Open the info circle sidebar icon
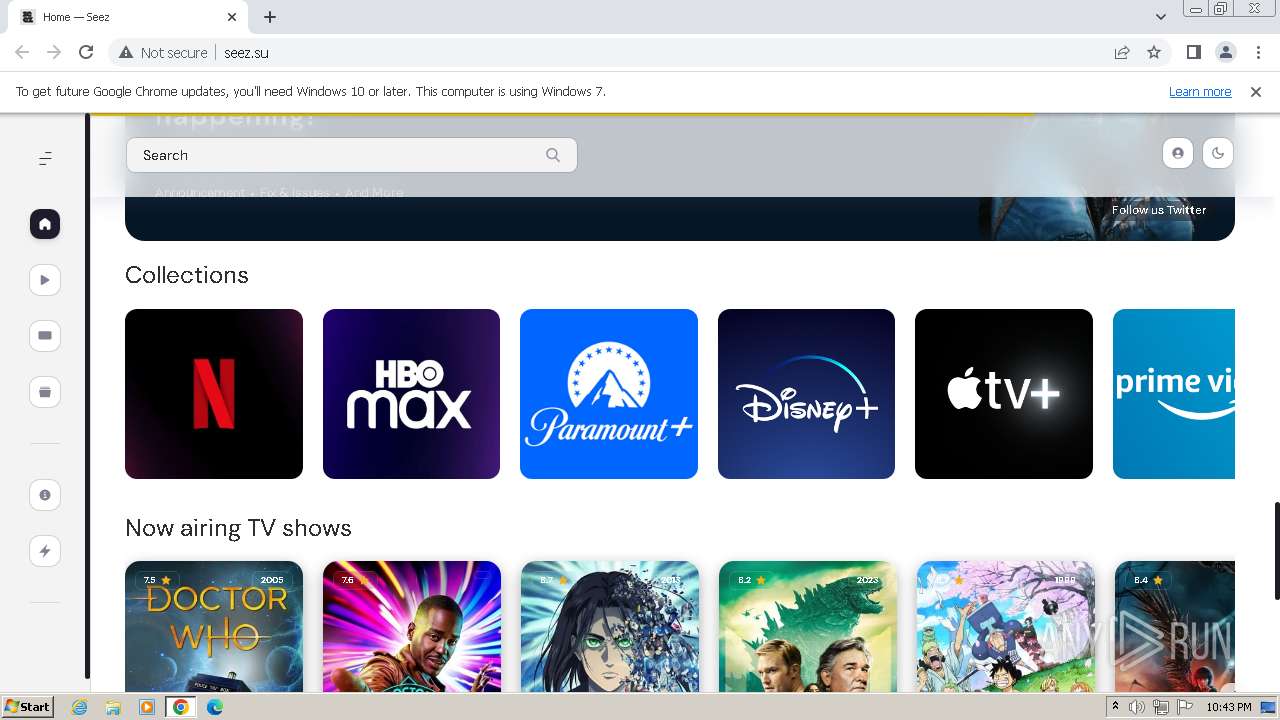 tap(45, 495)
